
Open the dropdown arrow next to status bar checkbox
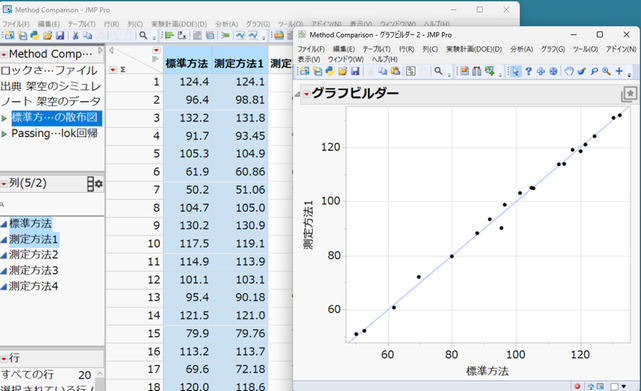click(x=624, y=386)
